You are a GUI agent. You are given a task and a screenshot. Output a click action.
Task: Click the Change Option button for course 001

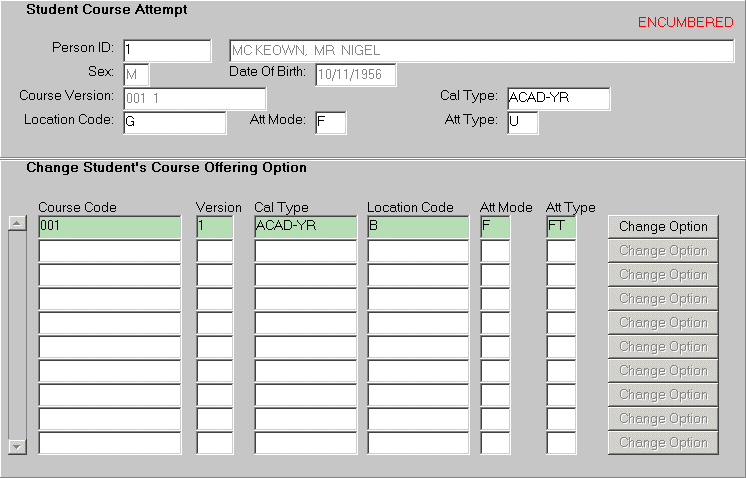[x=663, y=227]
